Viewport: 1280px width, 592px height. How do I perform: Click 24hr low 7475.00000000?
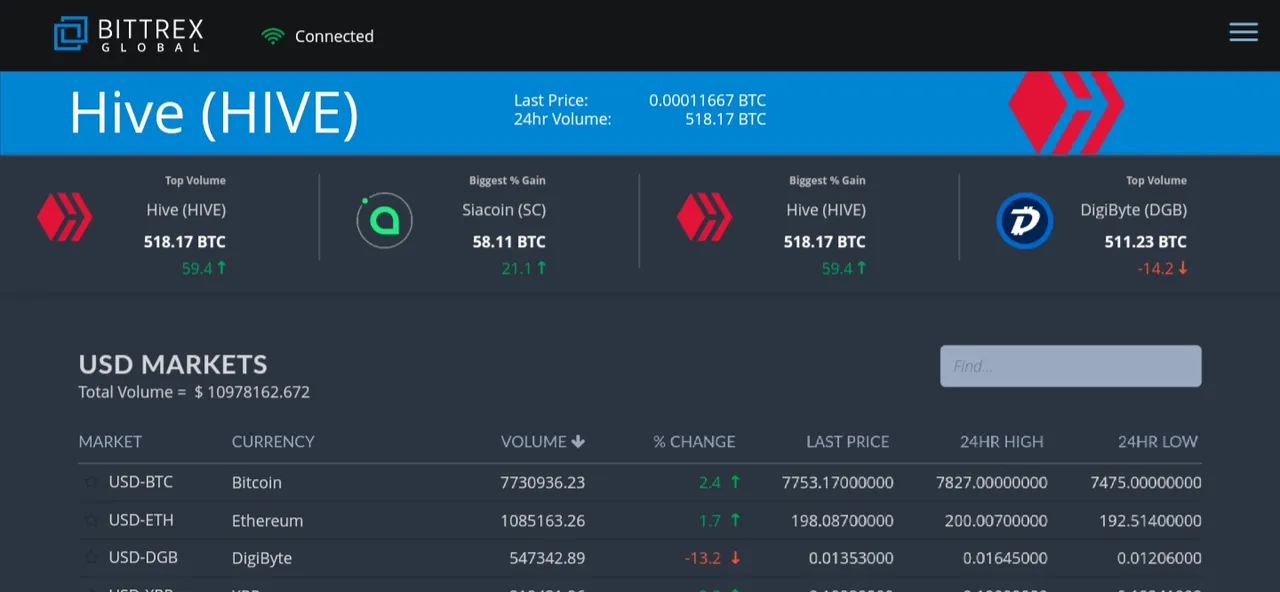click(1146, 482)
